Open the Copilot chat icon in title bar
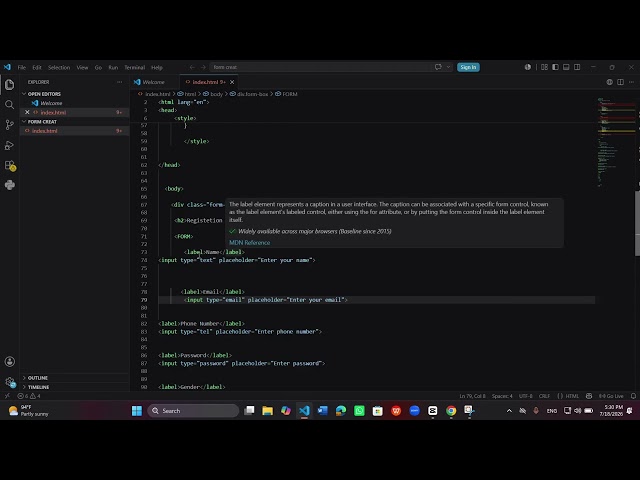The image size is (640, 480). pyautogui.click(x=438, y=67)
